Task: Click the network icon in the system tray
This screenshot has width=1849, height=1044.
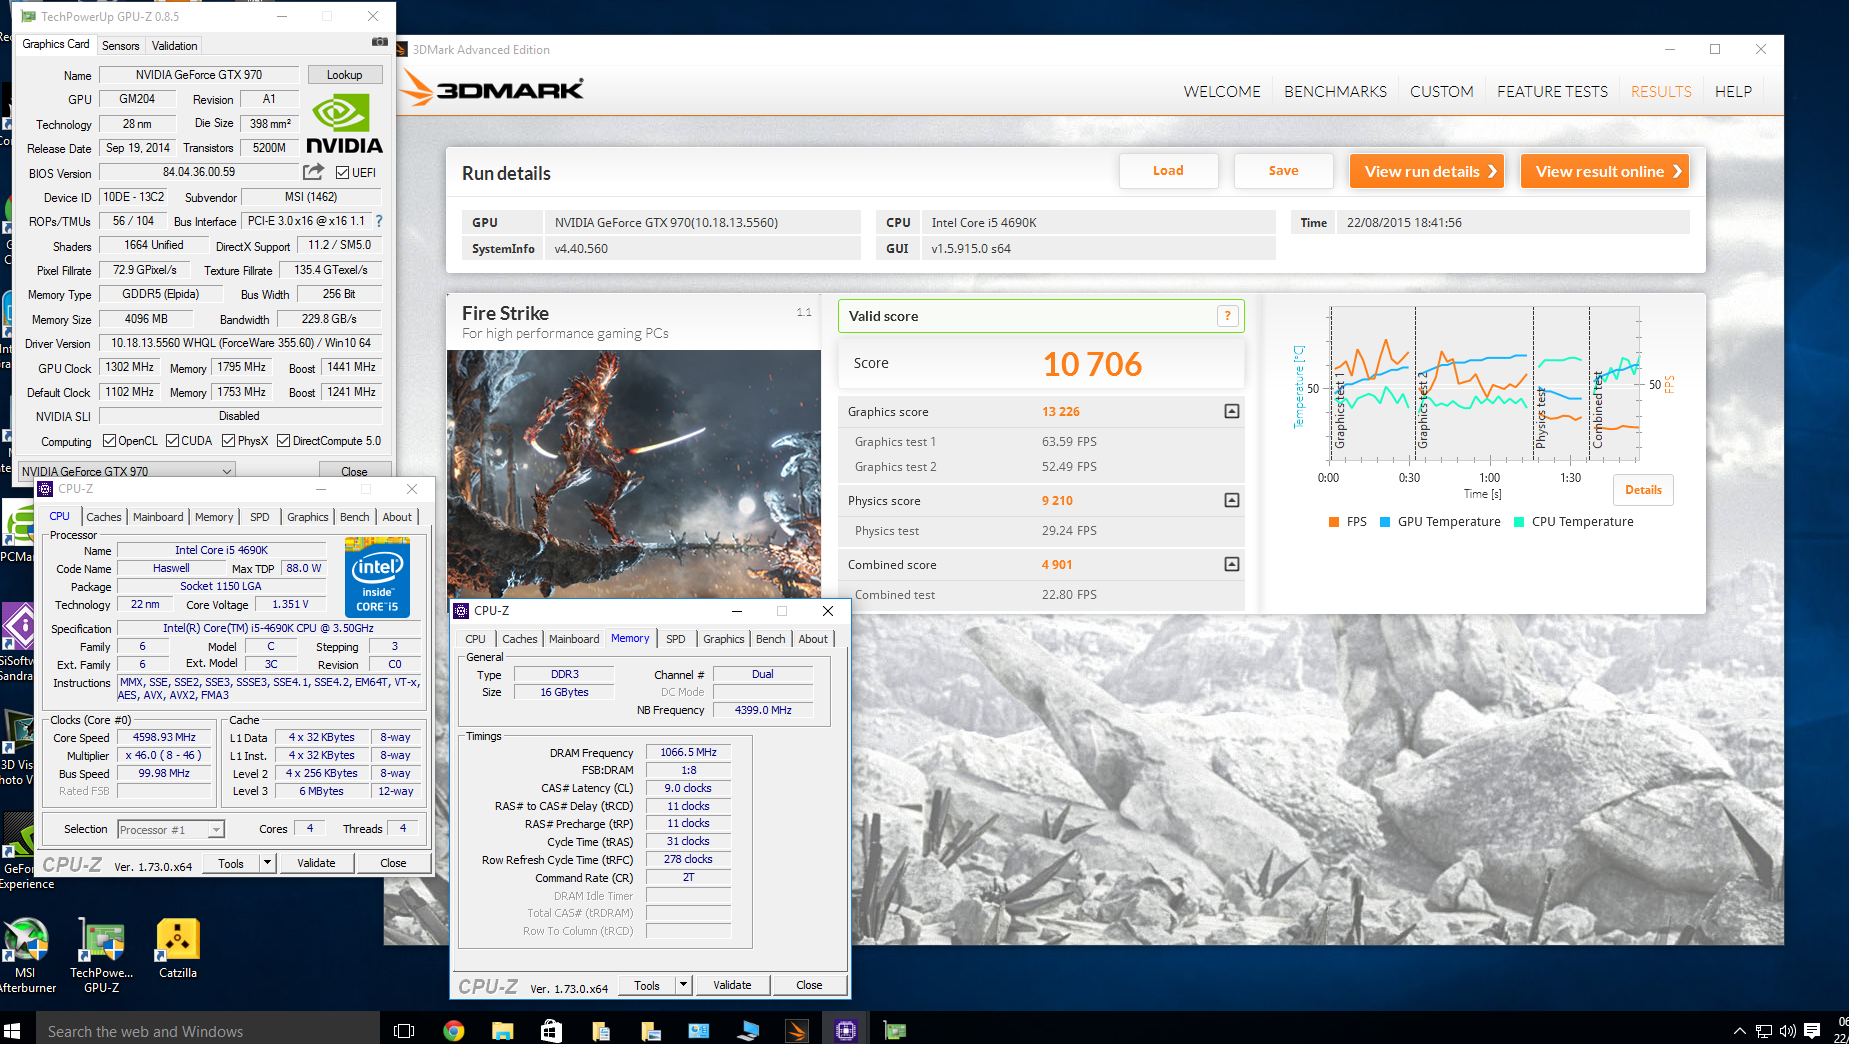Action: click(x=1764, y=1030)
